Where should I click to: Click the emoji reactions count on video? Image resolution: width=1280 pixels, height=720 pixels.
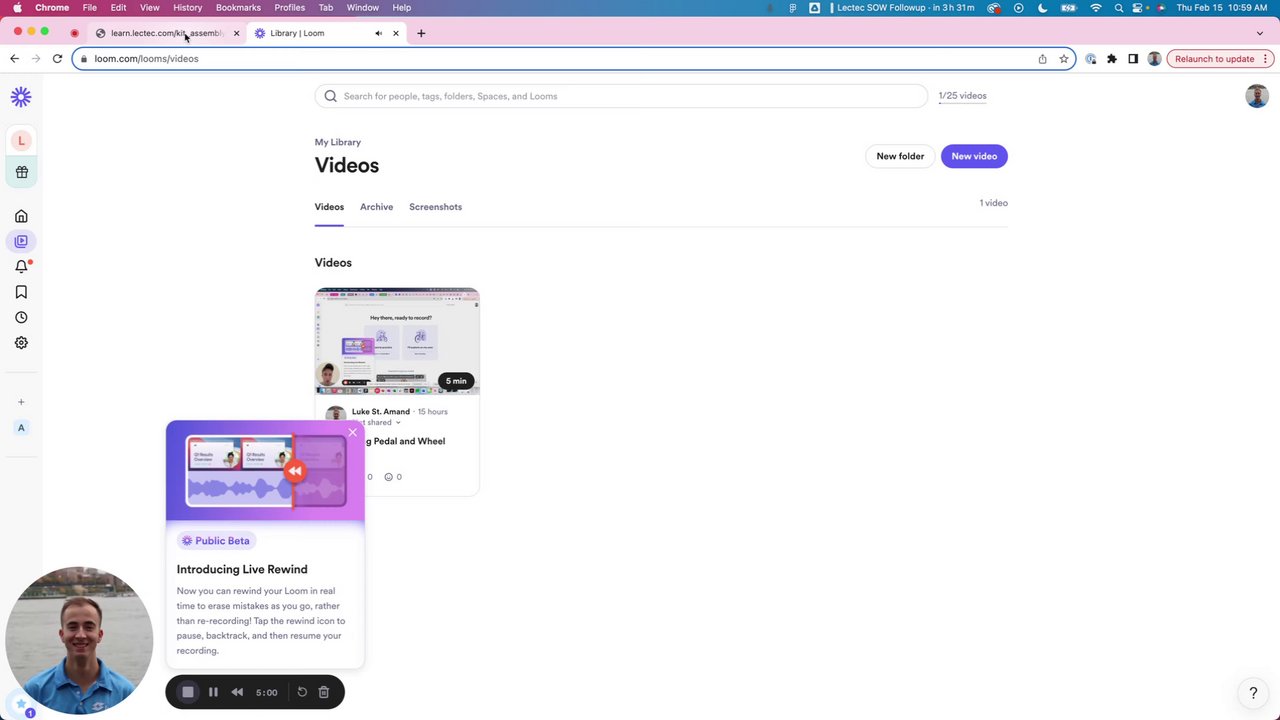pos(393,477)
